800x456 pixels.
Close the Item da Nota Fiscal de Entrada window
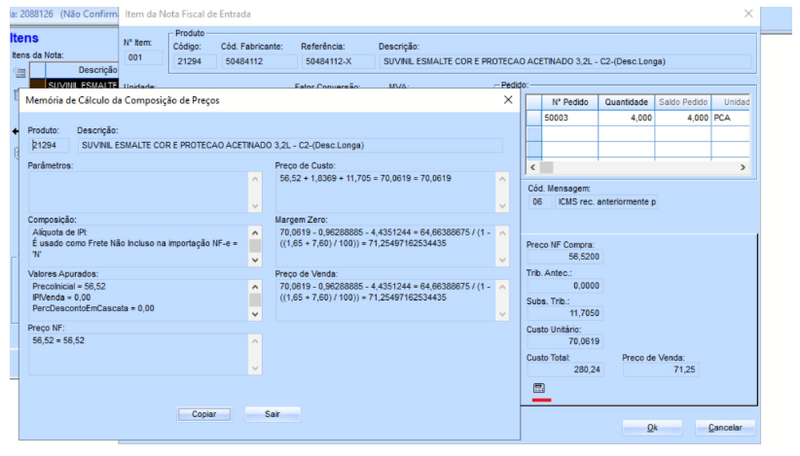point(748,14)
